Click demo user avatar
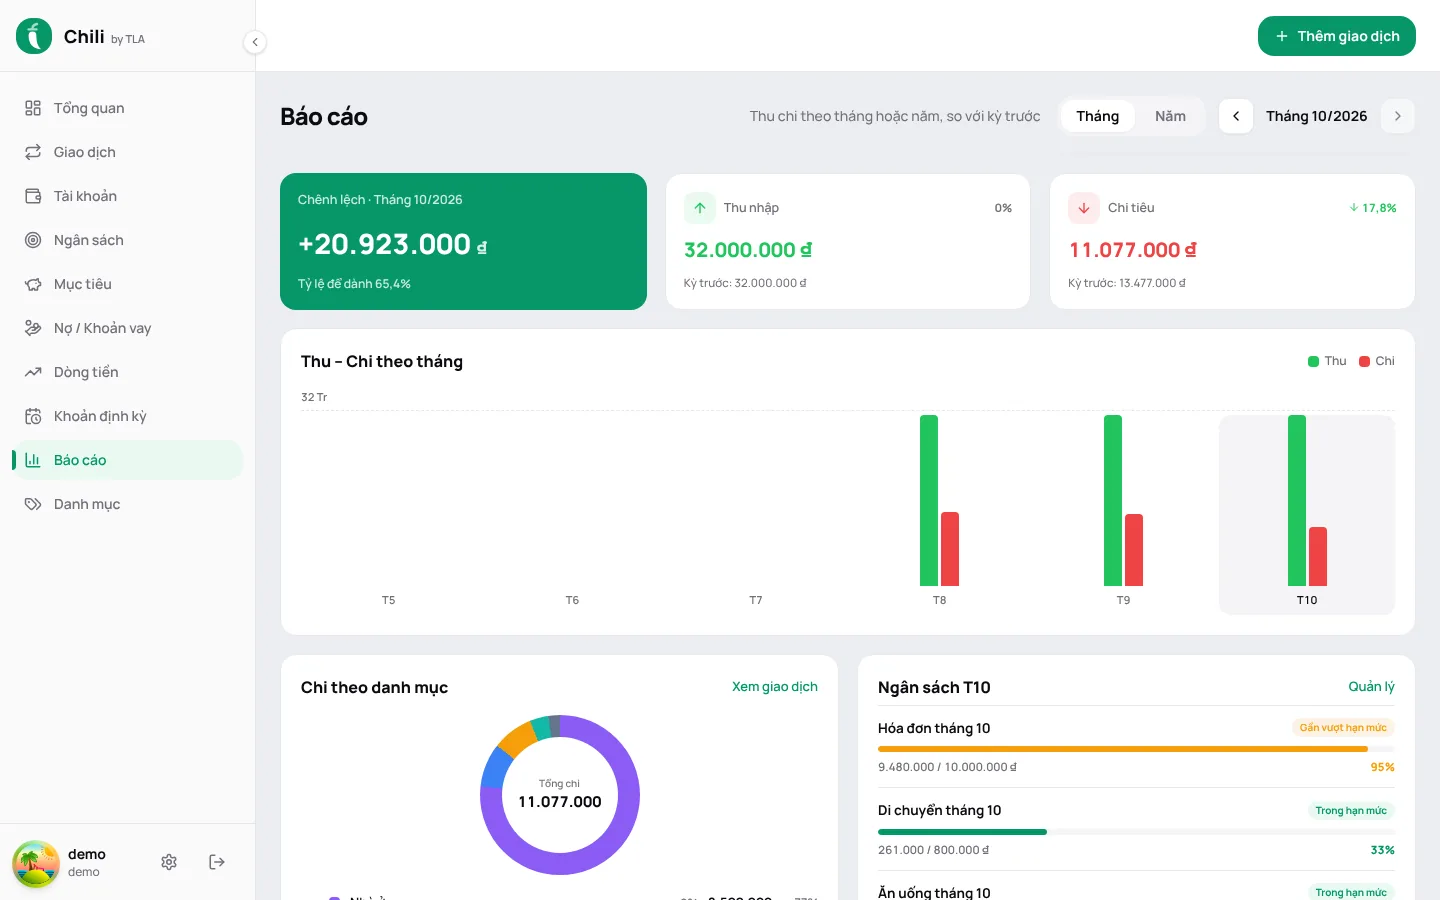The width and height of the screenshot is (1440, 900). pyautogui.click(x=36, y=863)
